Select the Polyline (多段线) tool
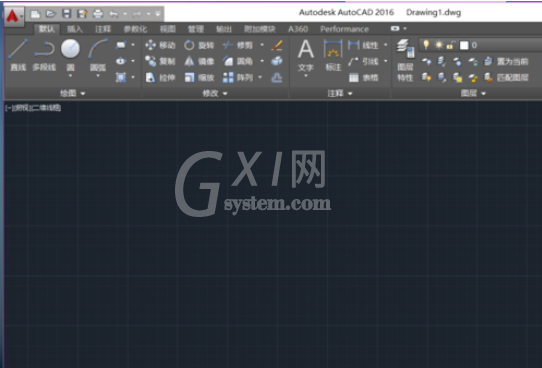Image resolution: width=542 pixels, height=368 pixels. [44, 55]
